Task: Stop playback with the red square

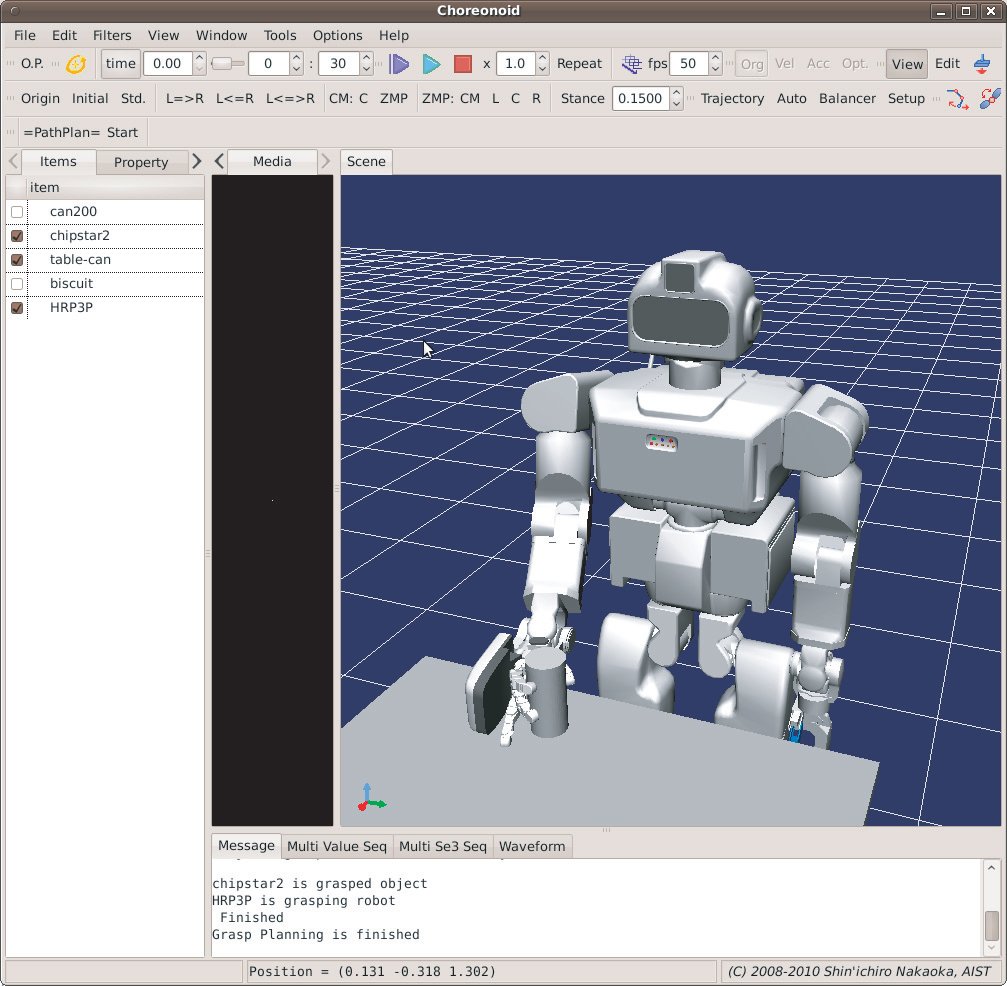Action: tap(462, 64)
